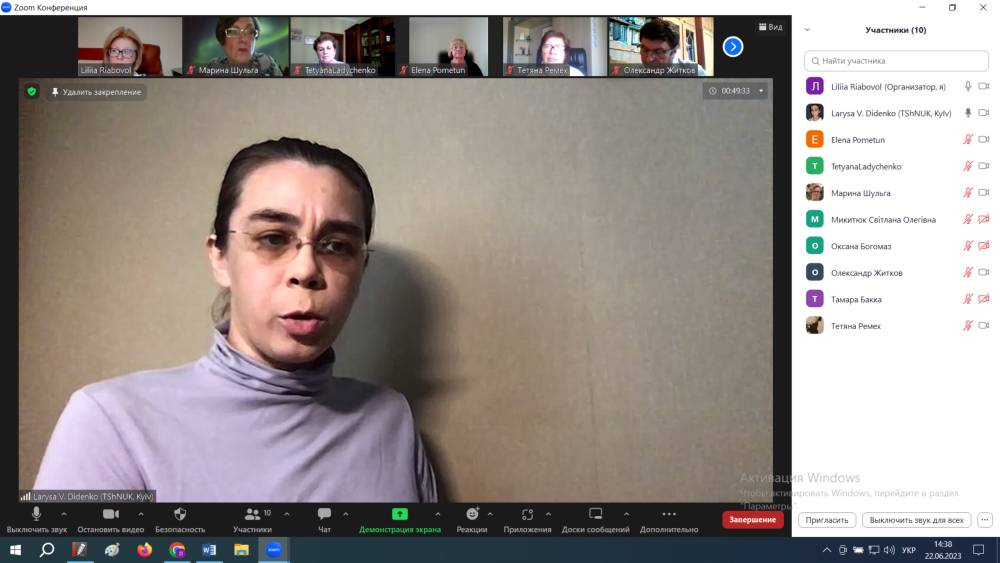Collapse the Участники (10) panel chevron

point(807,30)
